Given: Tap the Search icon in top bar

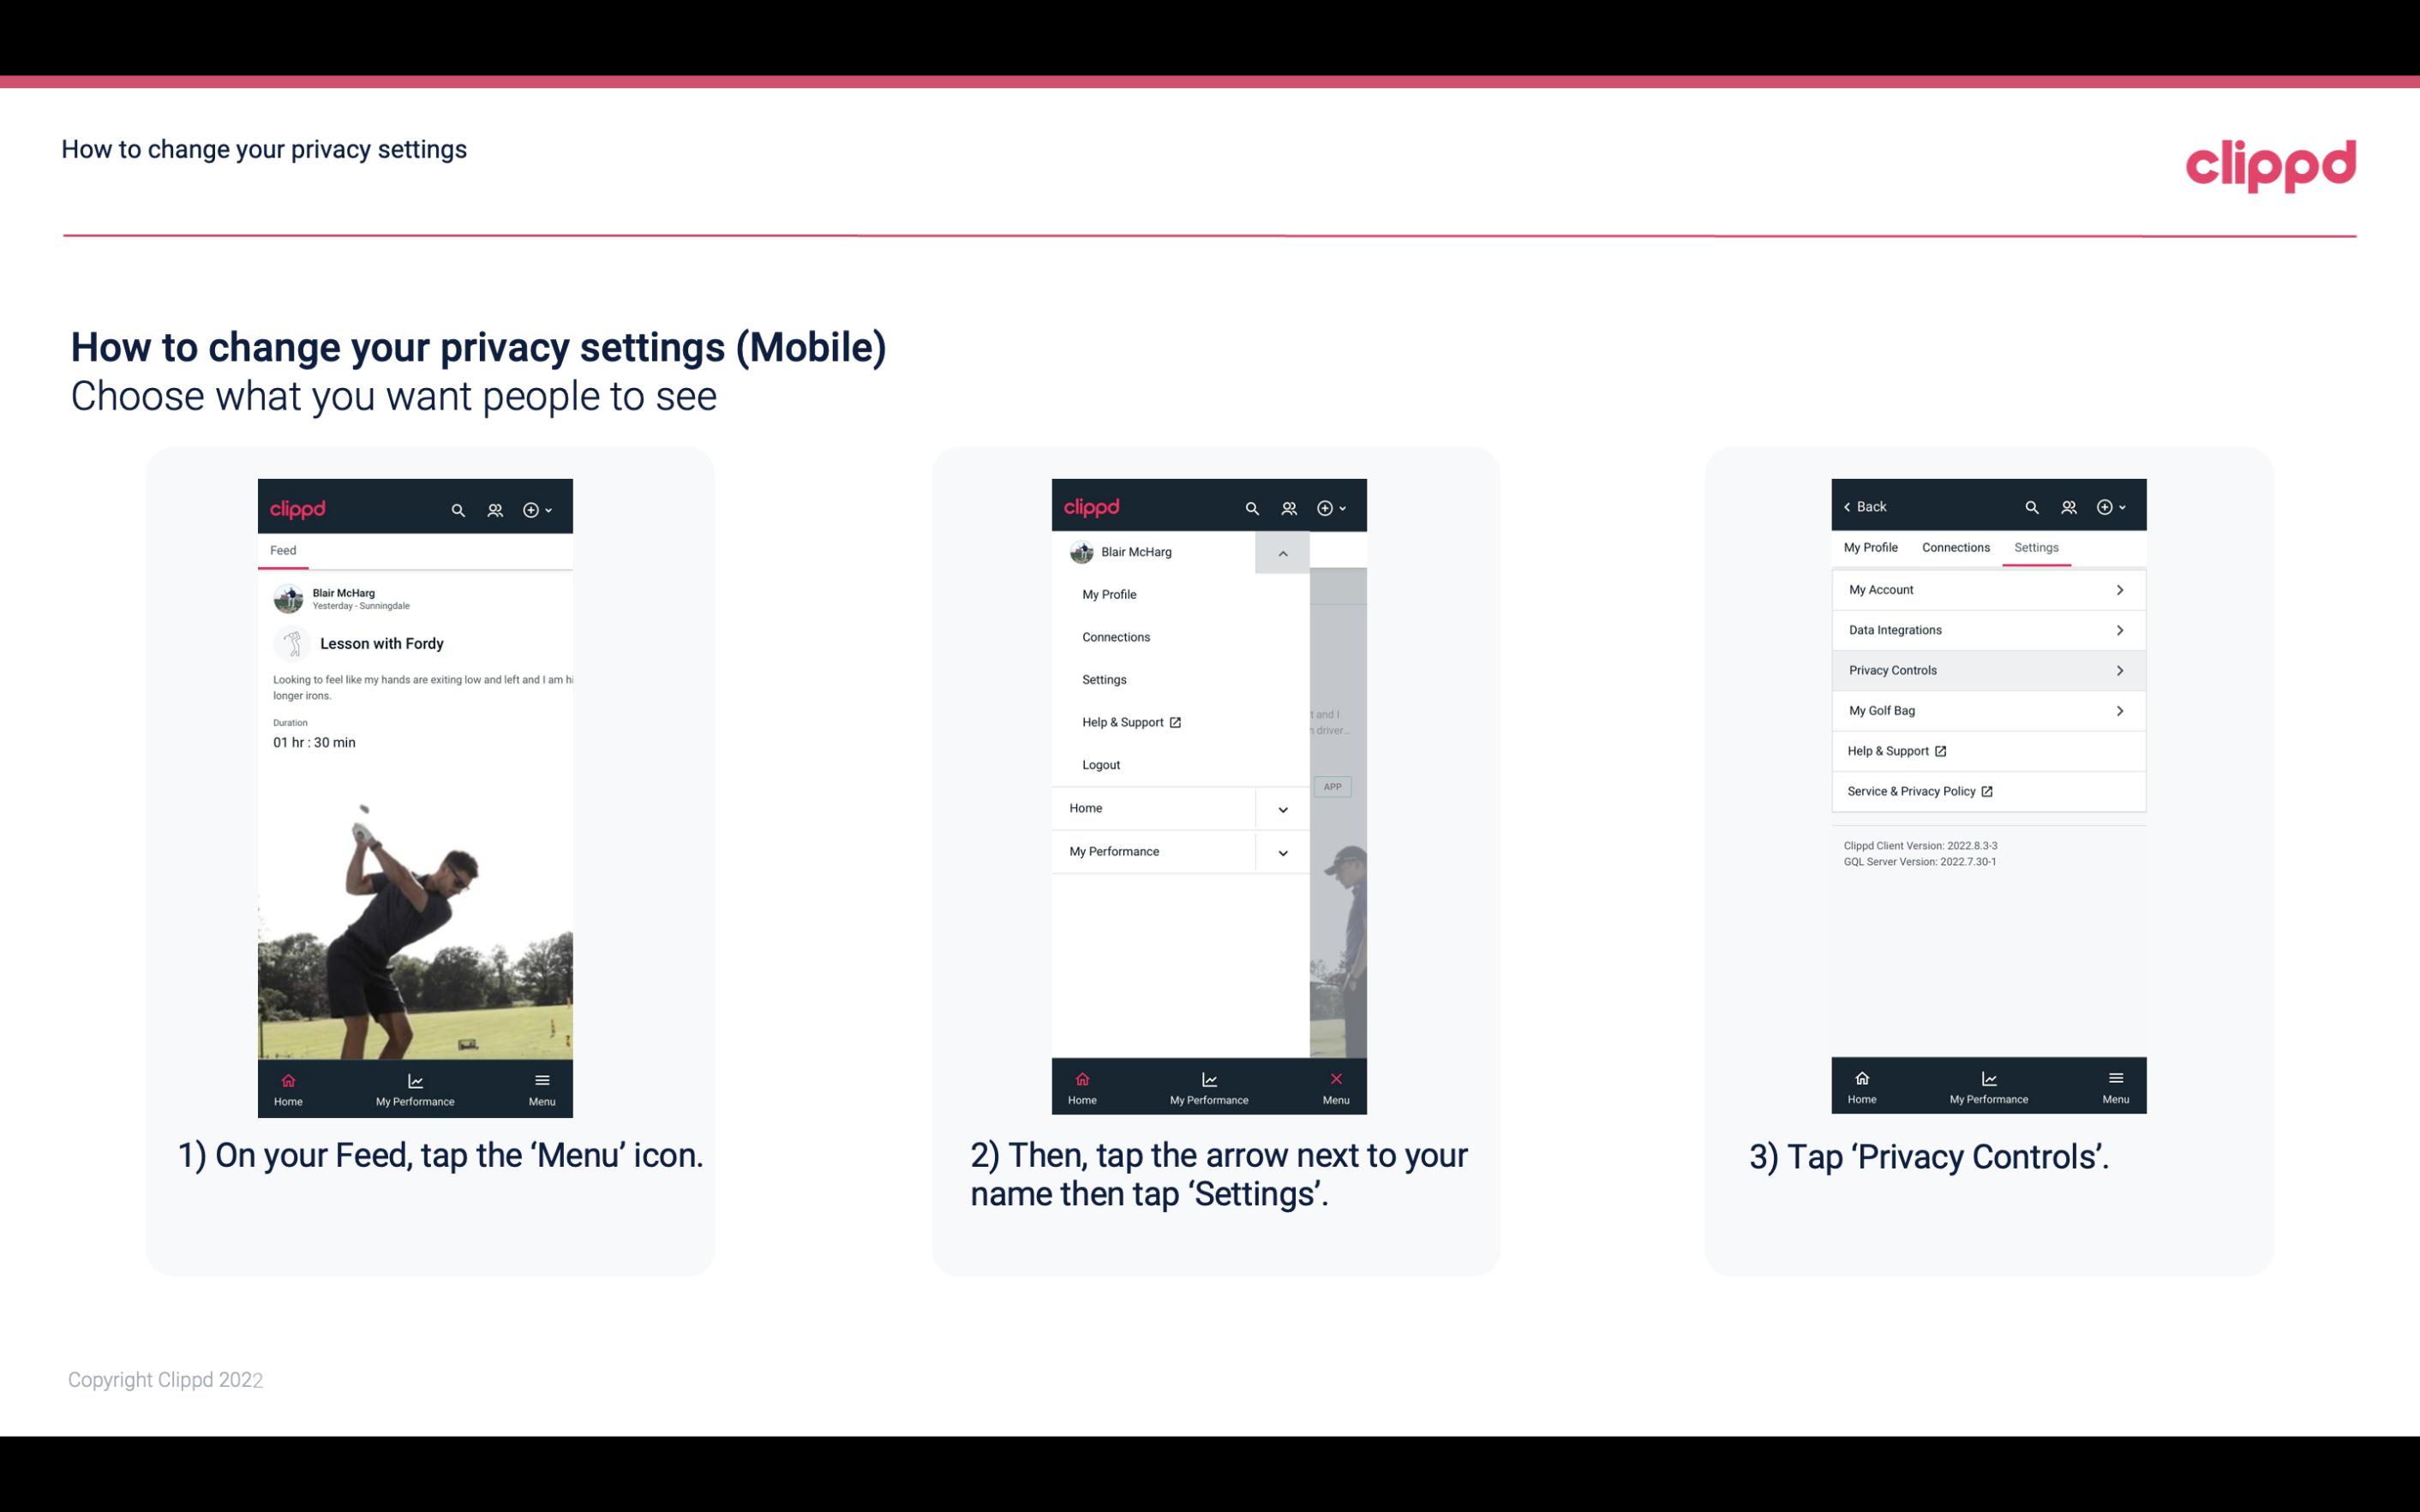Looking at the screenshot, I should [457, 507].
